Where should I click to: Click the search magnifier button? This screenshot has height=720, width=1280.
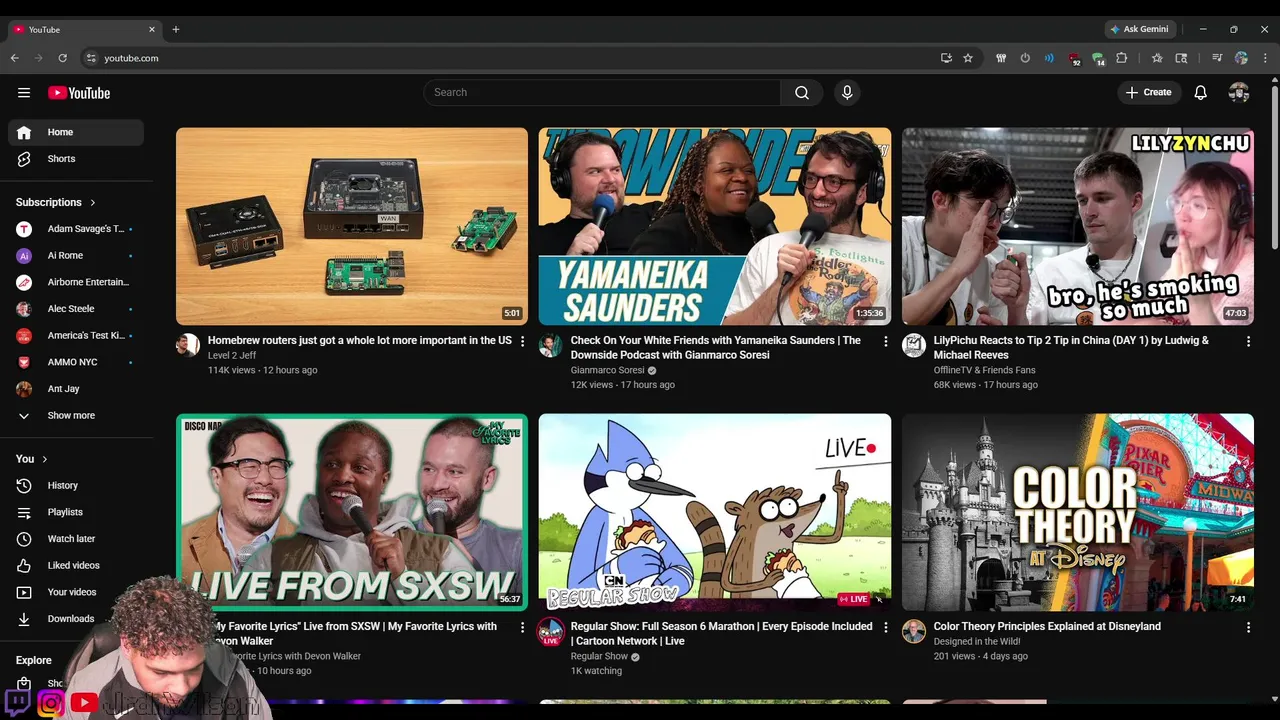point(802,93)
